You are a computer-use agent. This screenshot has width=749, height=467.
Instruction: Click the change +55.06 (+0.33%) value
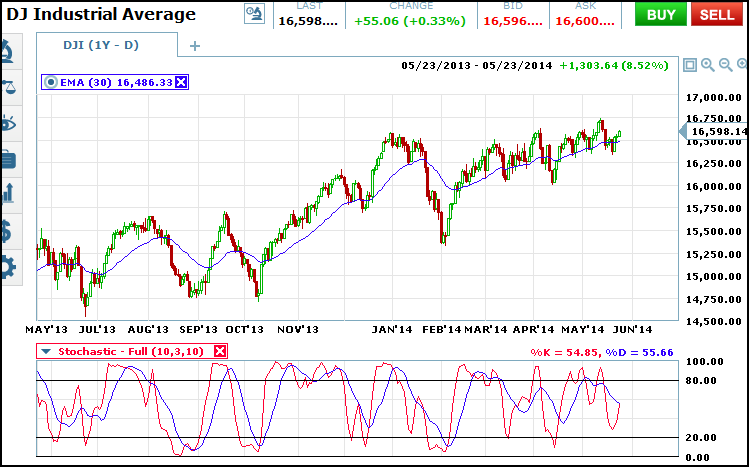tap(410, 21)
